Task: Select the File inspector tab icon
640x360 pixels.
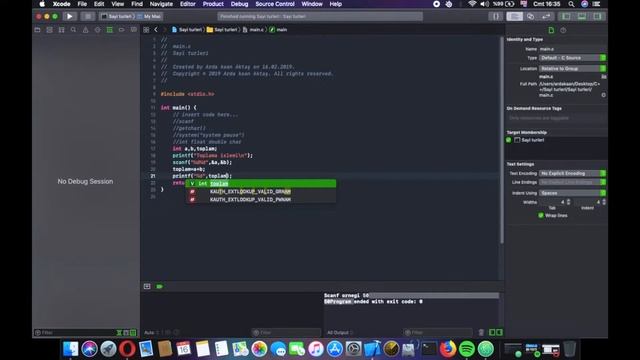Action: pyautogui.click(x=551, y=30)
